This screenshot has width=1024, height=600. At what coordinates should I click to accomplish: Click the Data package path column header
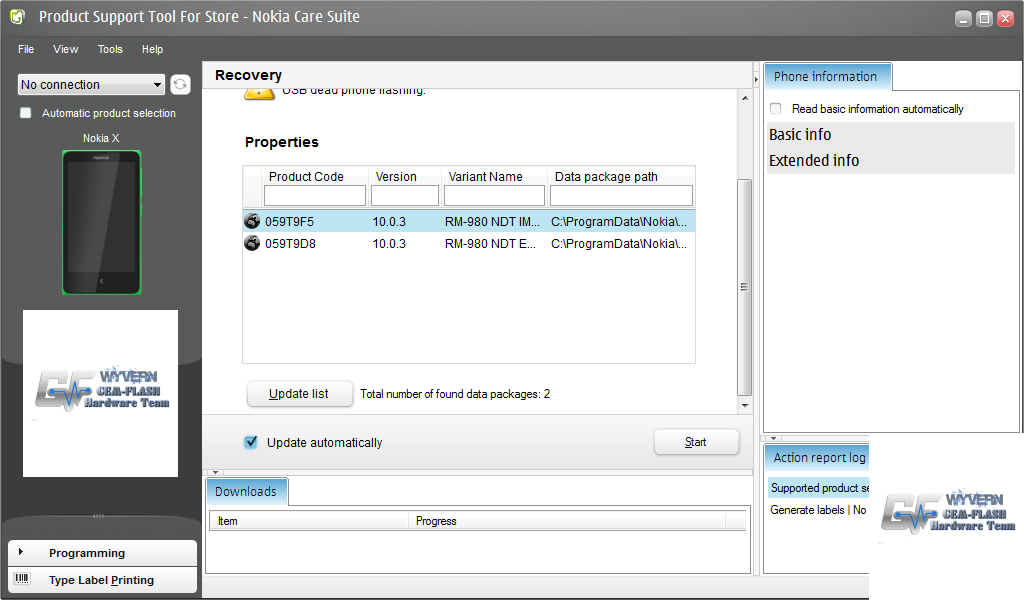(x=606, y=176)
